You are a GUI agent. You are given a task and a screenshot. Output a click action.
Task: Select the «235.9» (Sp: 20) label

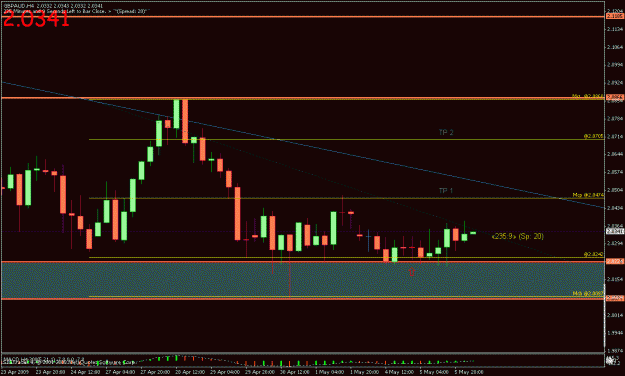518,236
